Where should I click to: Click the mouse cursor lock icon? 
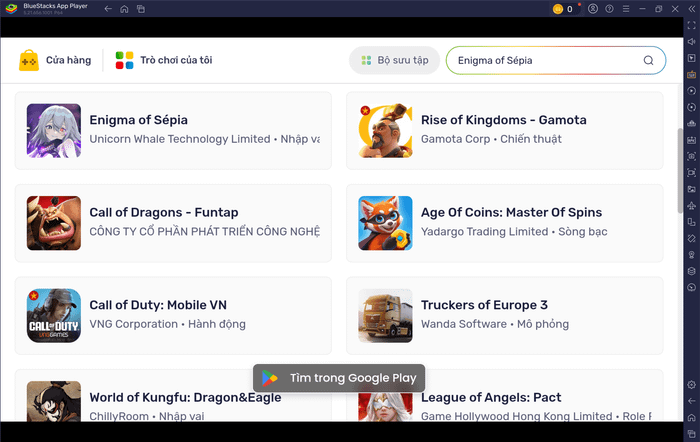pyautogui.click(x=692, y=58)
